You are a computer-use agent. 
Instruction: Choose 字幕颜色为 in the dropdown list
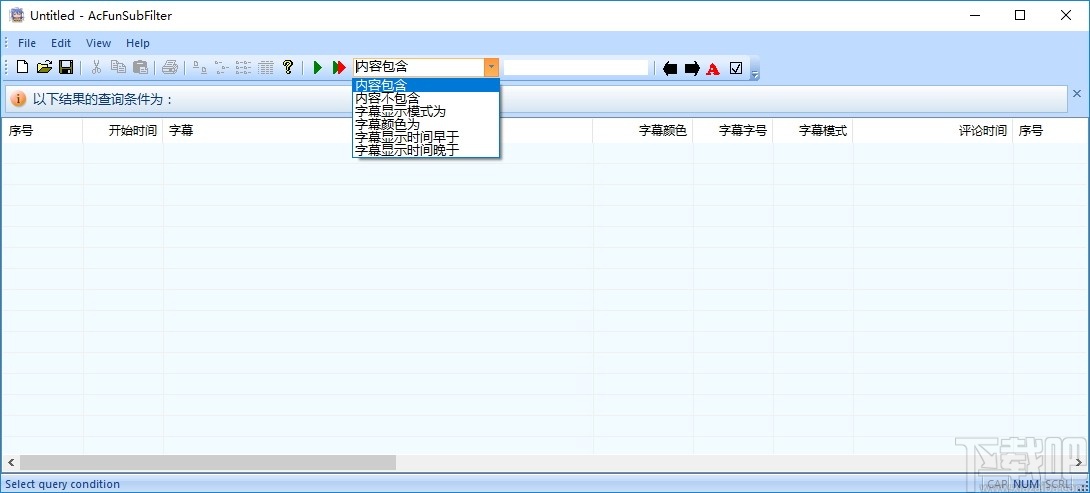click(426, 124)
